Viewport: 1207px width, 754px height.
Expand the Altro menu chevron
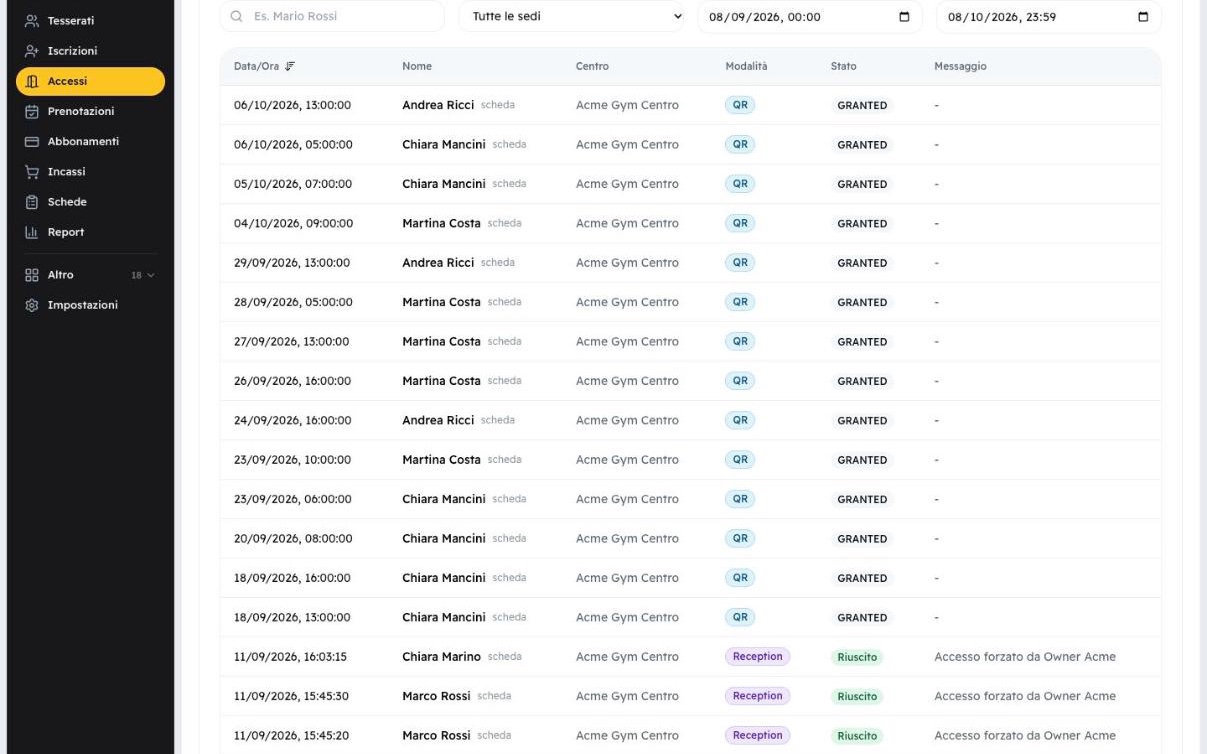[152, 275]
